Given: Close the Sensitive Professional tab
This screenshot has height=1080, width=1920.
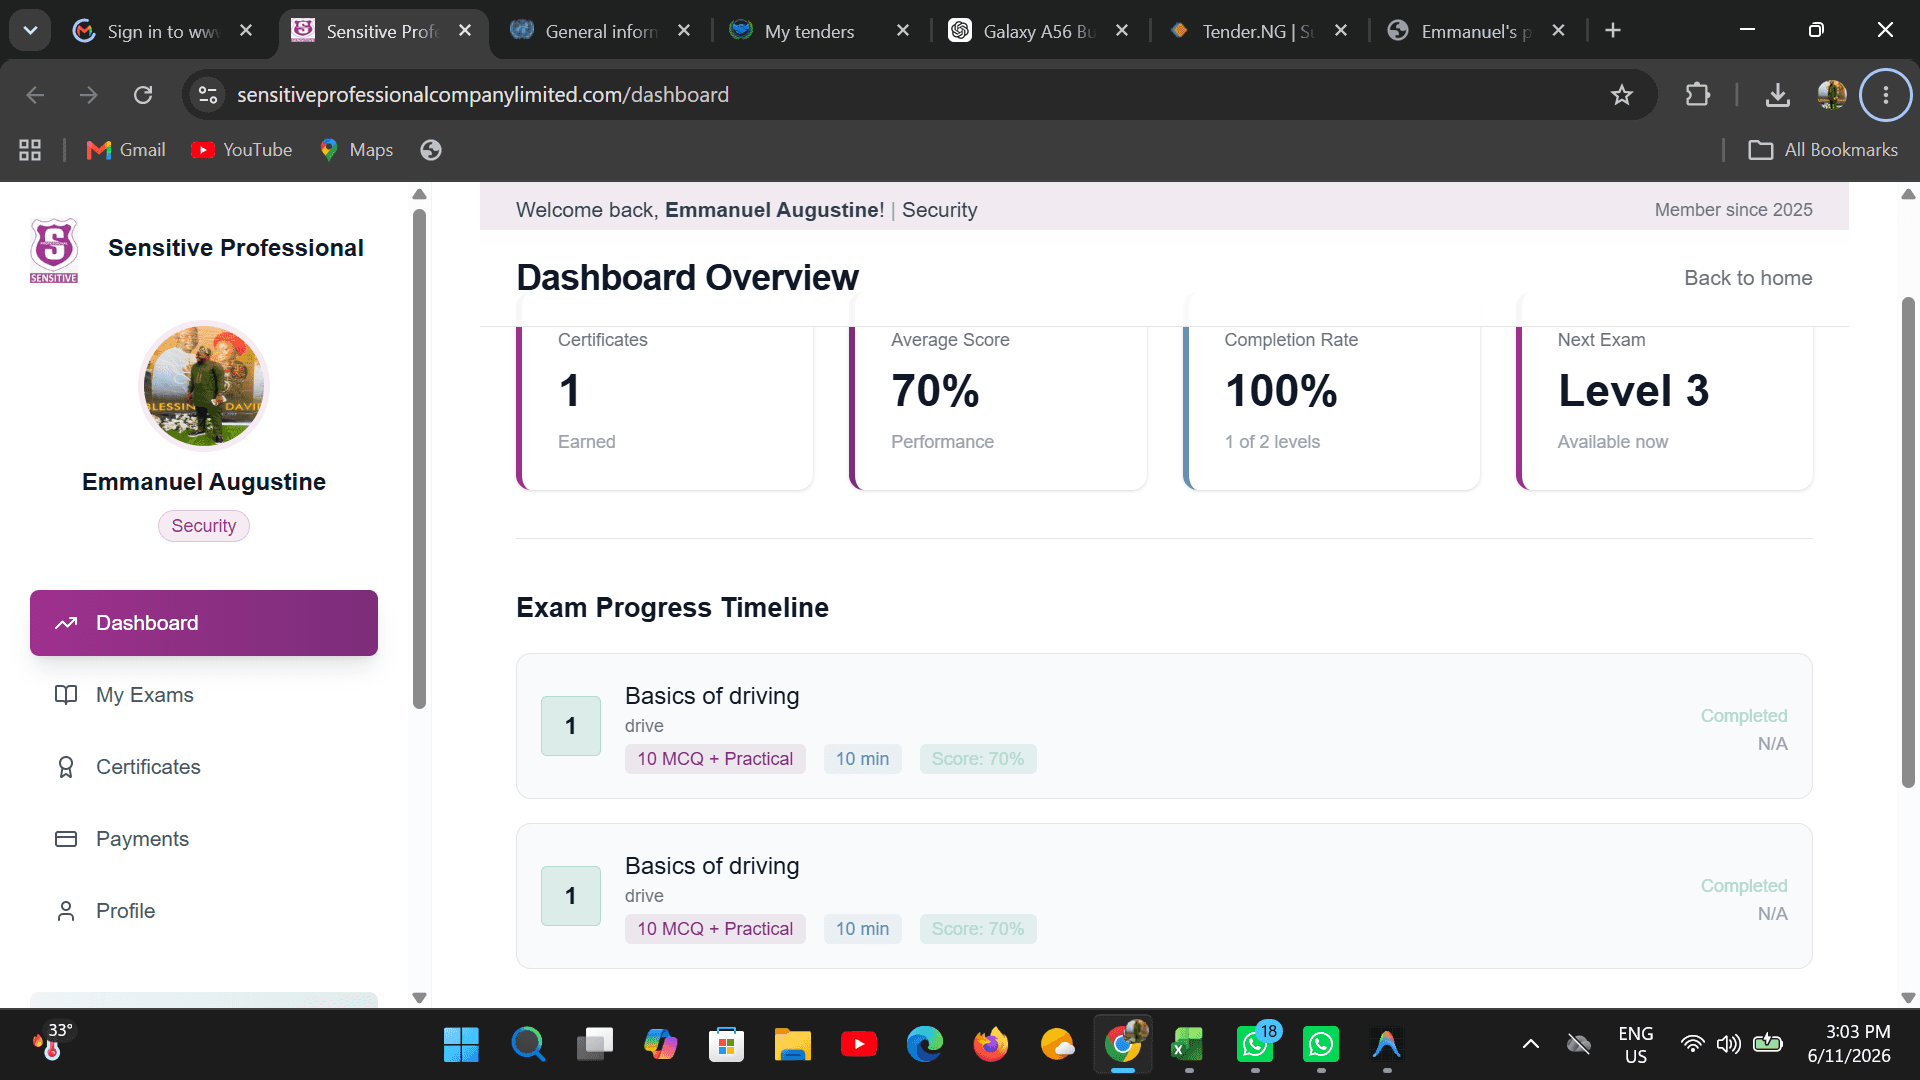Looking at the screenshot, I should click(465, 31).
